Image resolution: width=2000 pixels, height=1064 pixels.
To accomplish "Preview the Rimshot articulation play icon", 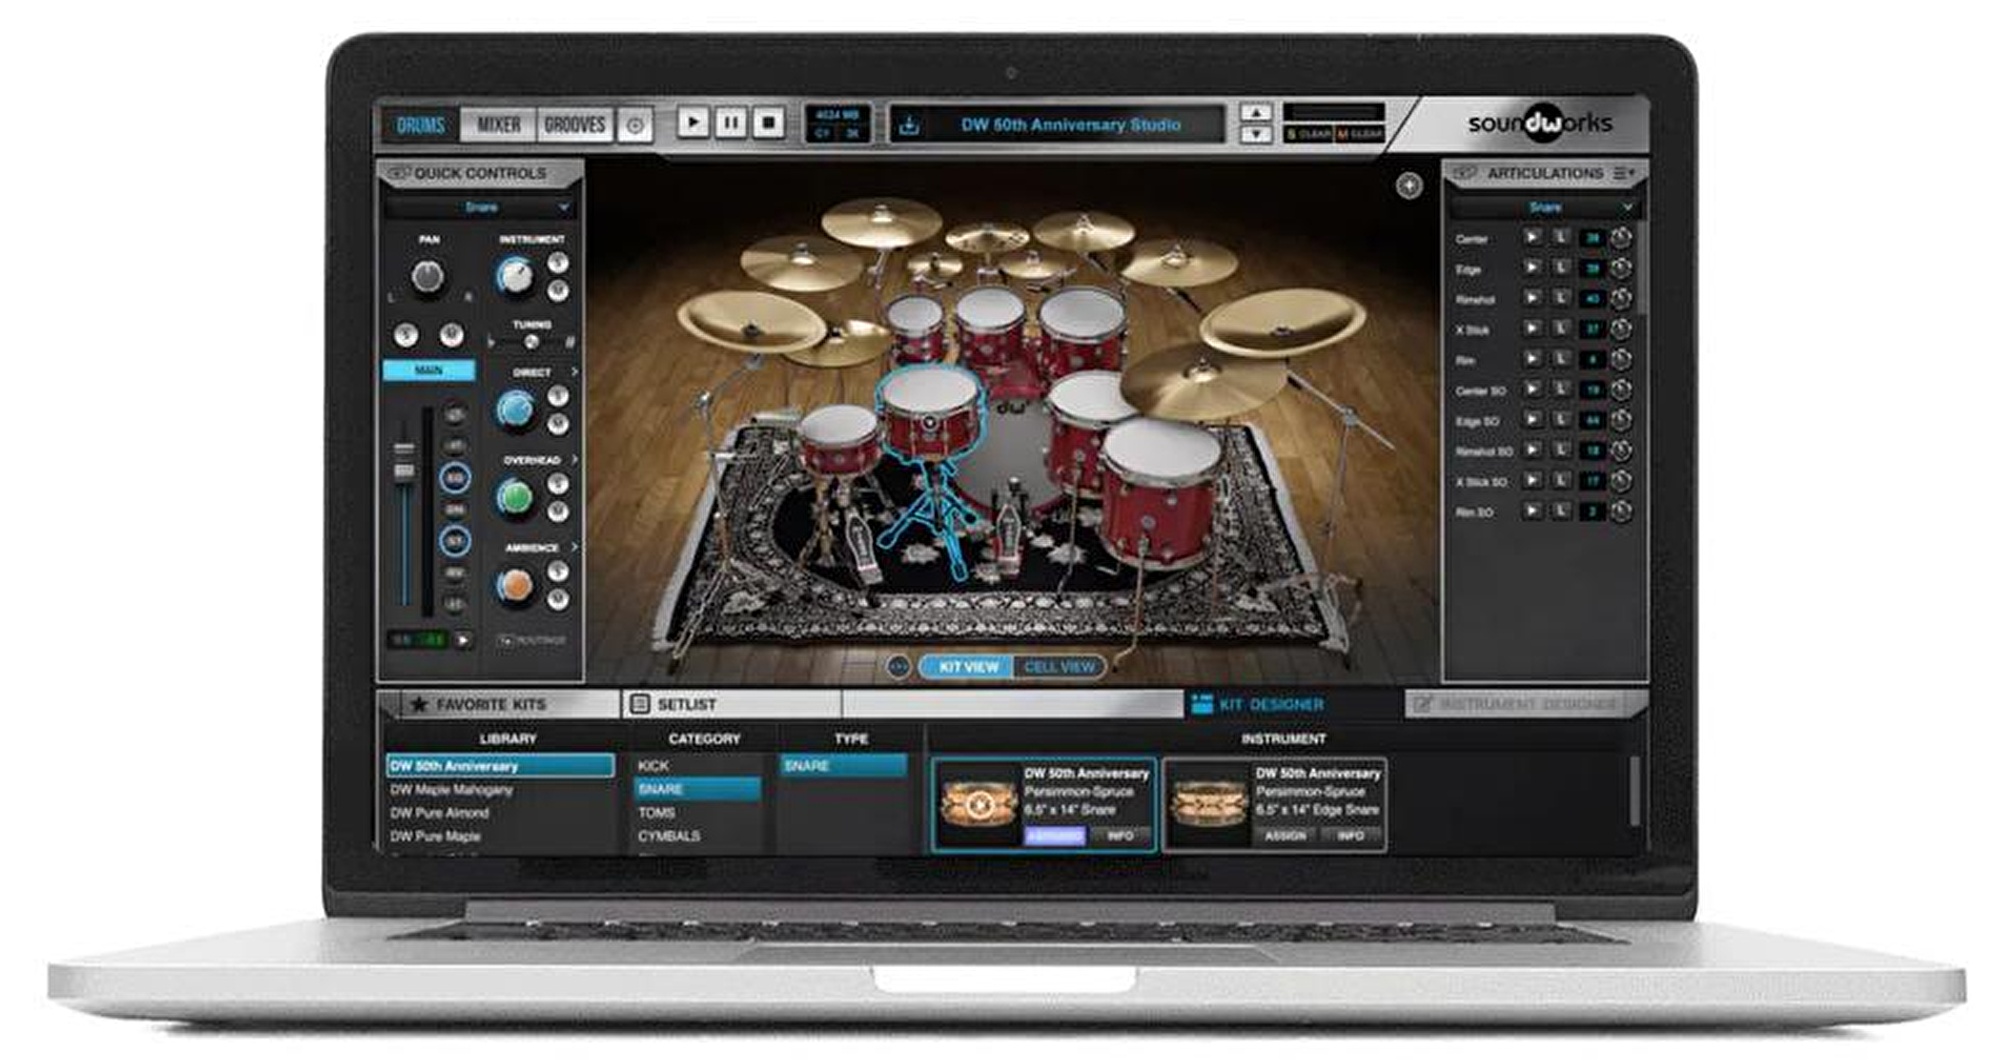I will point(1531,298).
